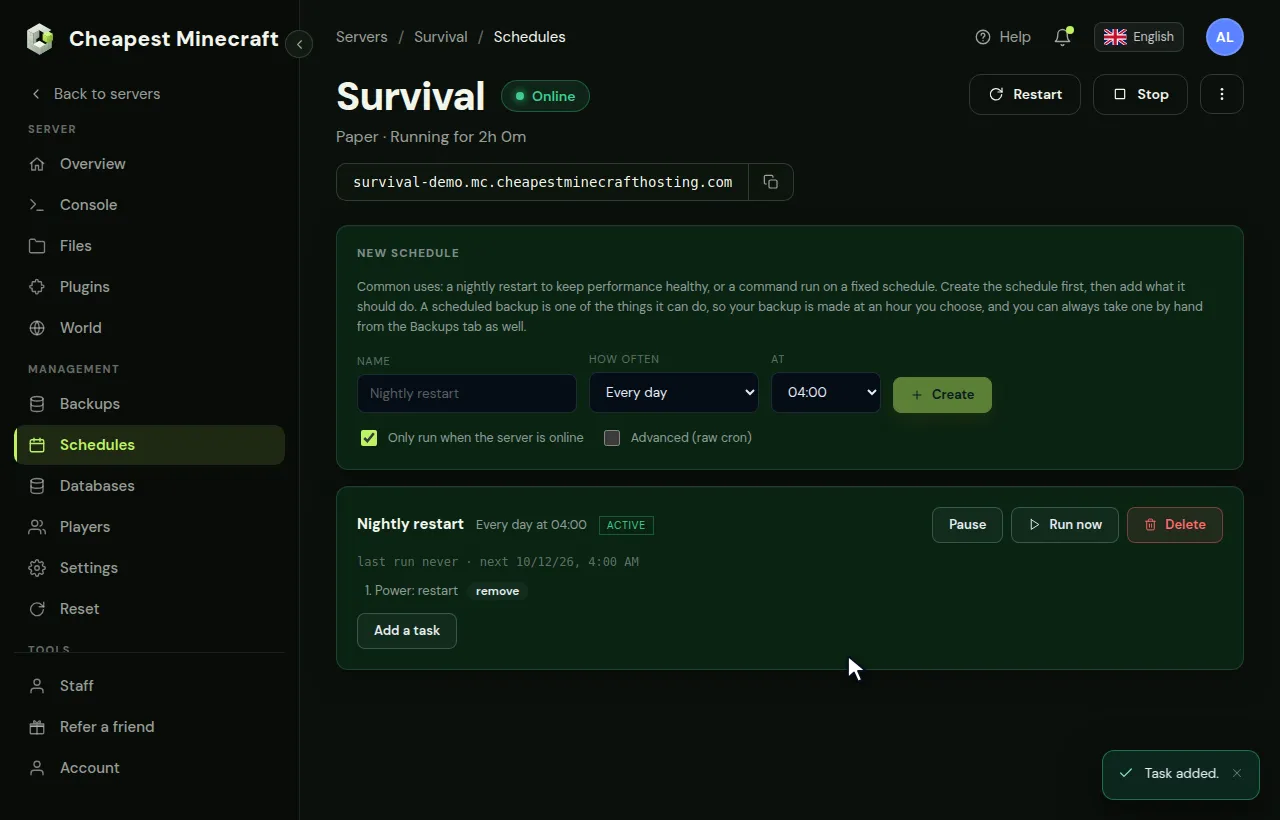Collapse the sidebar with the chevron button
The image size is (1280, 820).
(x=299, y=44)
